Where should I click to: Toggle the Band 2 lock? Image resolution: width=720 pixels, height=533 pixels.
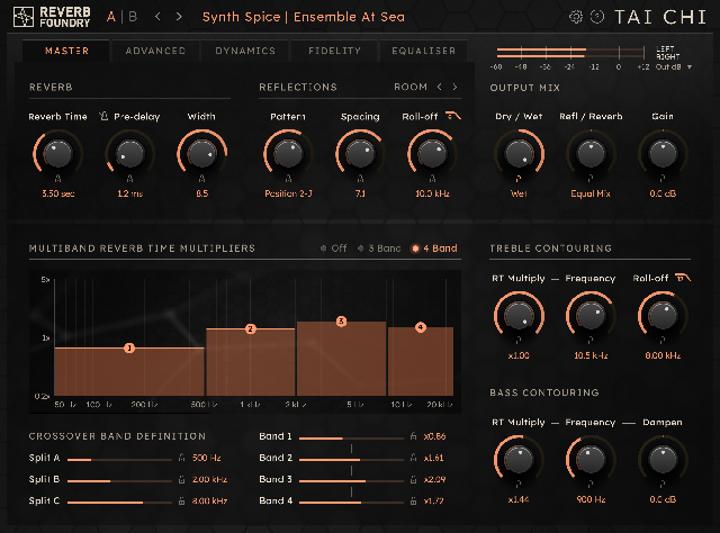pyautogui.click(x=413, y=458)
